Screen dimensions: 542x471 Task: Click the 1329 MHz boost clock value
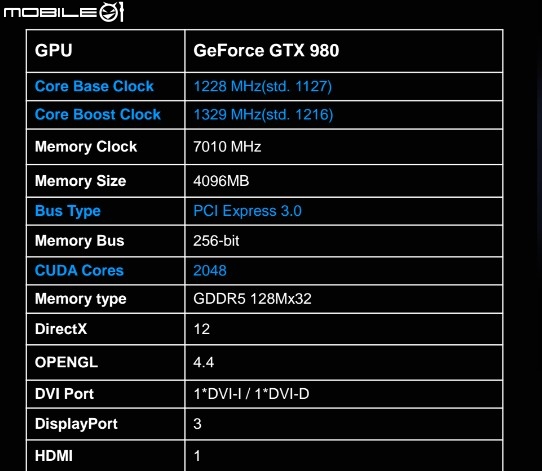point(263,114)
